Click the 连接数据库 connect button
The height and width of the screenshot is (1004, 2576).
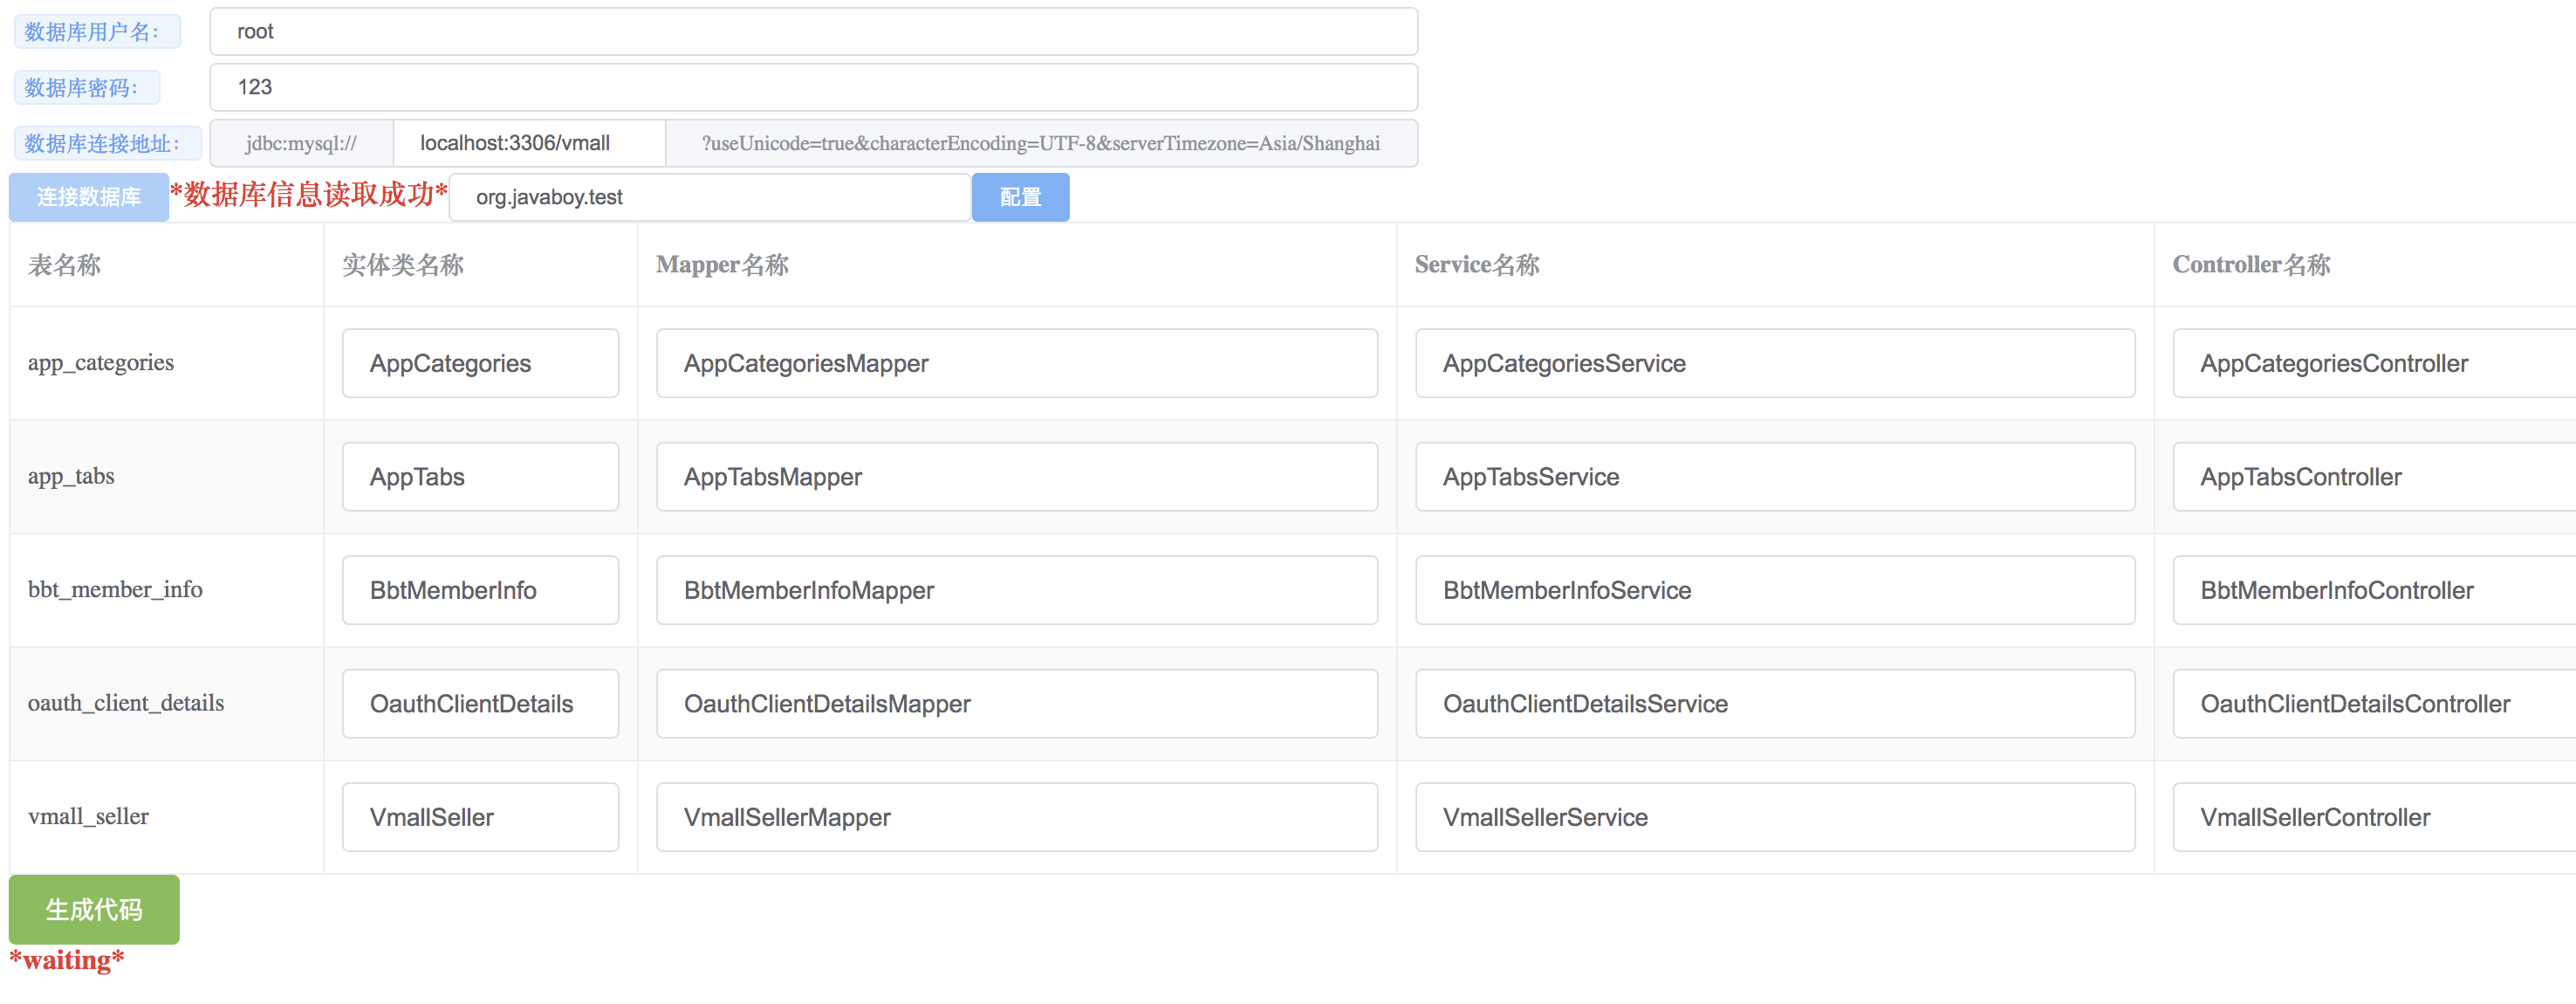[89, 197]
